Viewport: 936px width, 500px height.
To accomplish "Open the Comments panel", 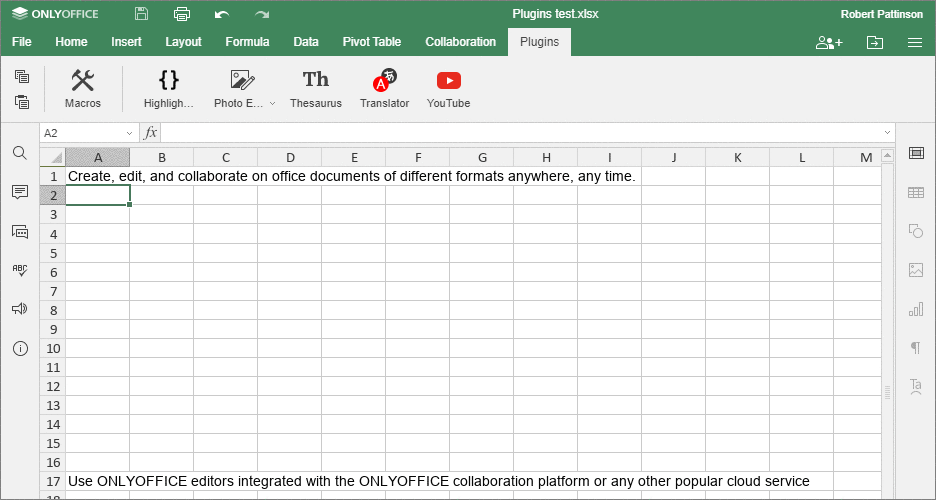I will 20,192.
